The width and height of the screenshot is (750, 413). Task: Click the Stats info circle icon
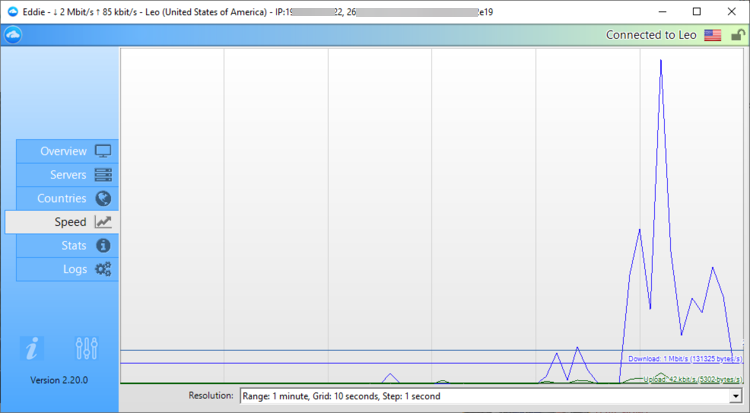click(103, 245)
